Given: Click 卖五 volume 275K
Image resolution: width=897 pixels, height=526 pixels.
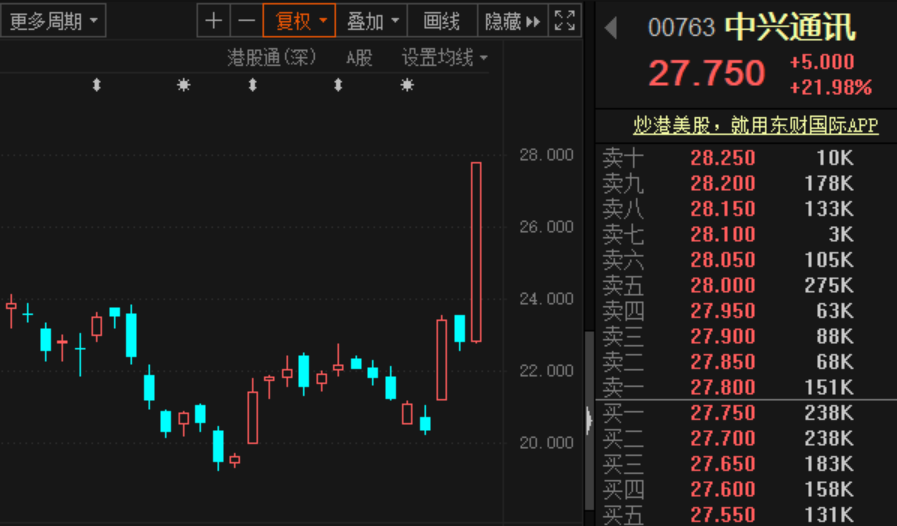Looking at the screenshot, I should tap(829, 285).
